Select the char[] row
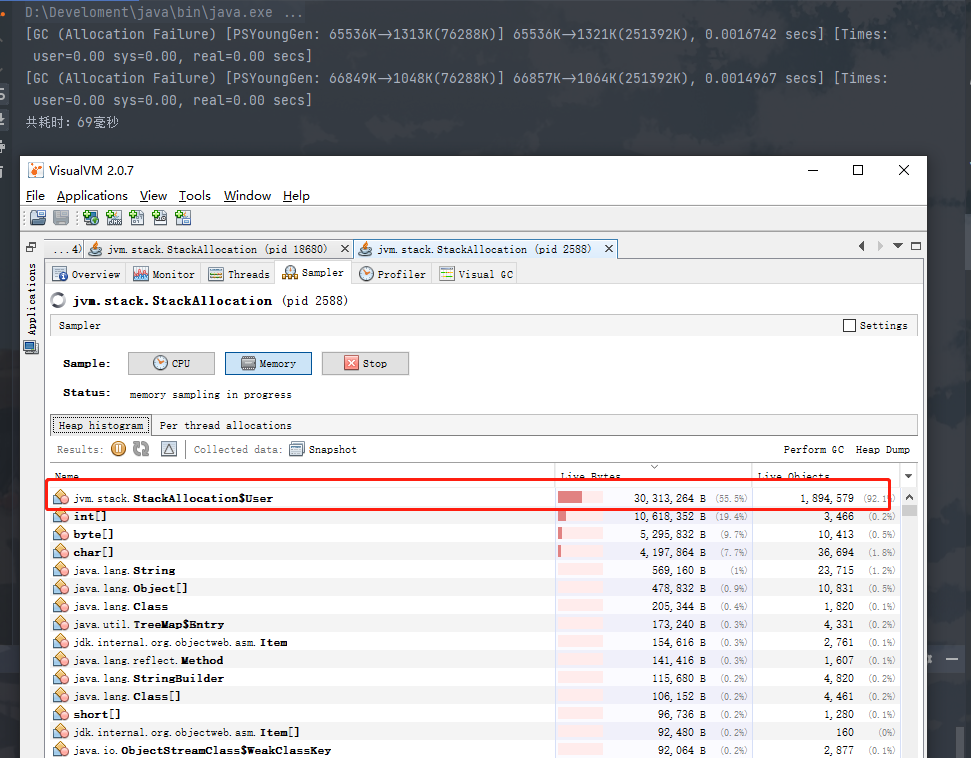The image size is (971, 758). [476, 552]
